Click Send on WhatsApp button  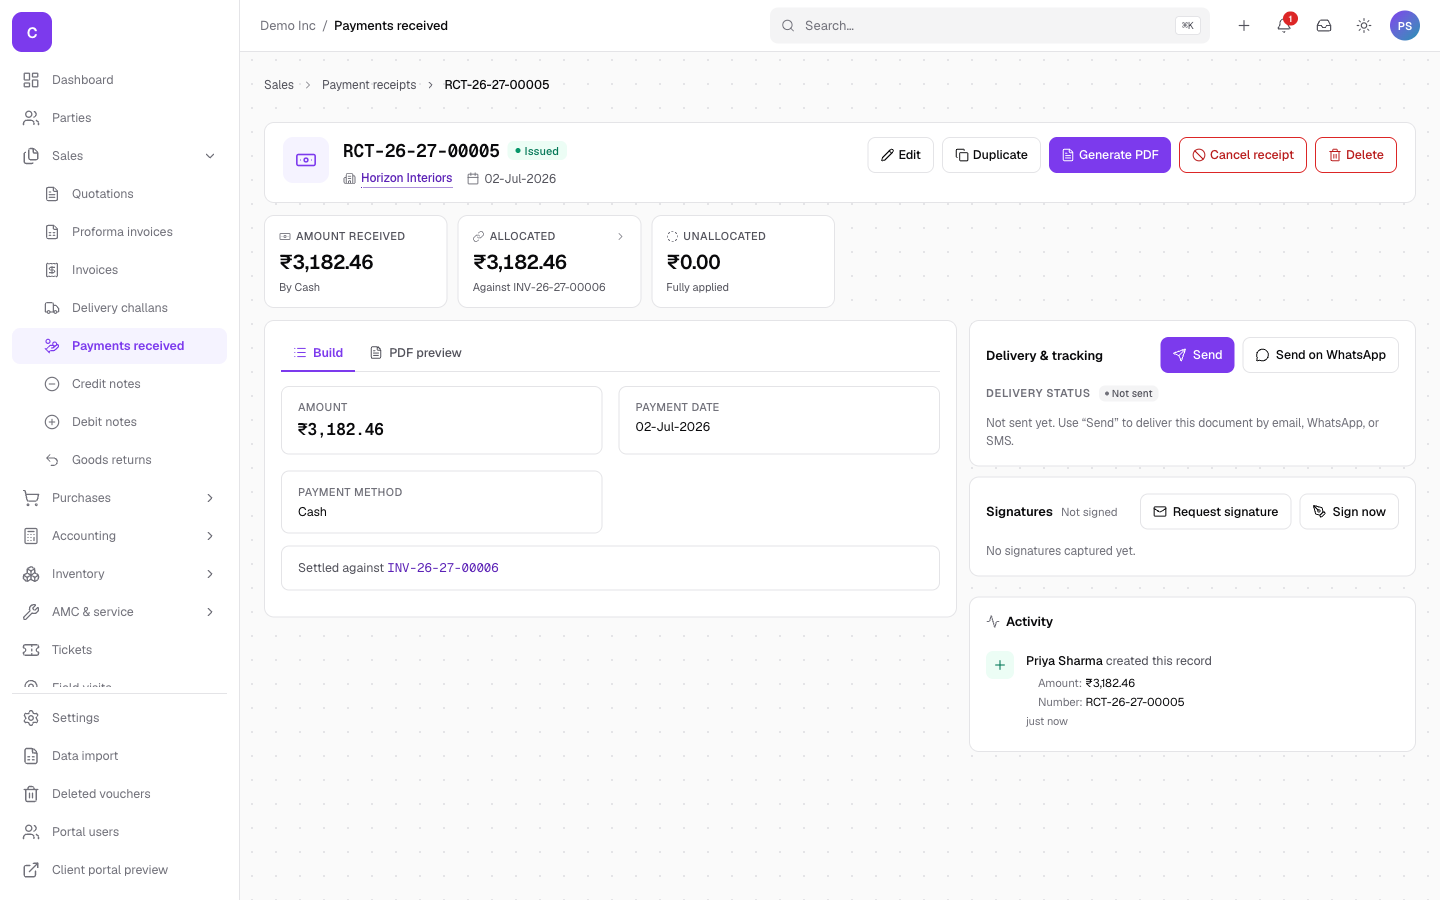tap(1321, 355)
